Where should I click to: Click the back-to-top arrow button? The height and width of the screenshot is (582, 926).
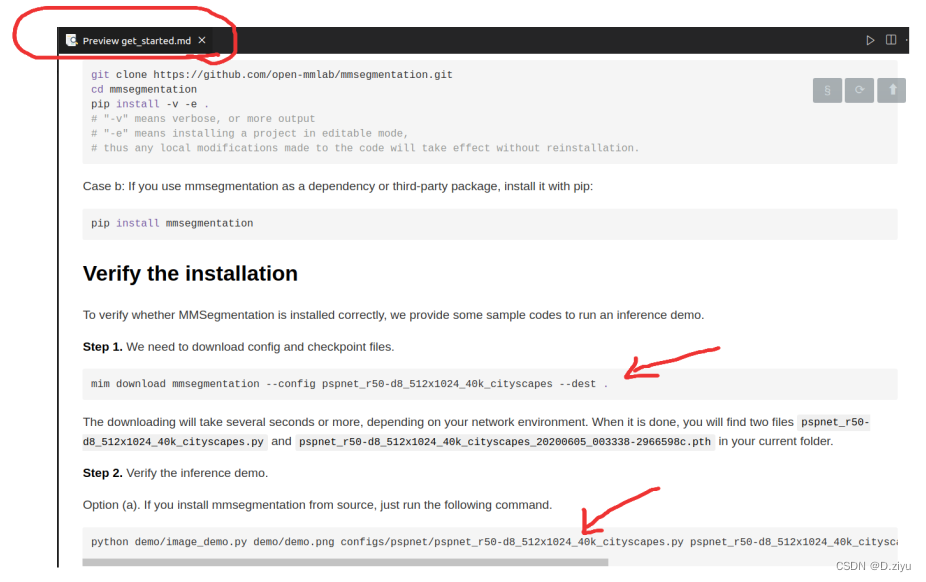pos(892,90)
